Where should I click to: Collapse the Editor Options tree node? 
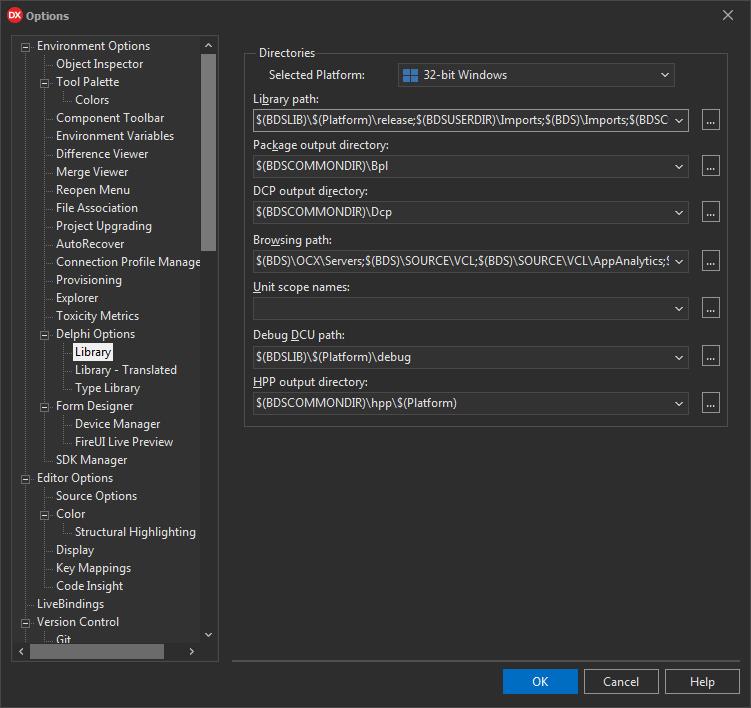pyautogui.click(x=25, y=479)
